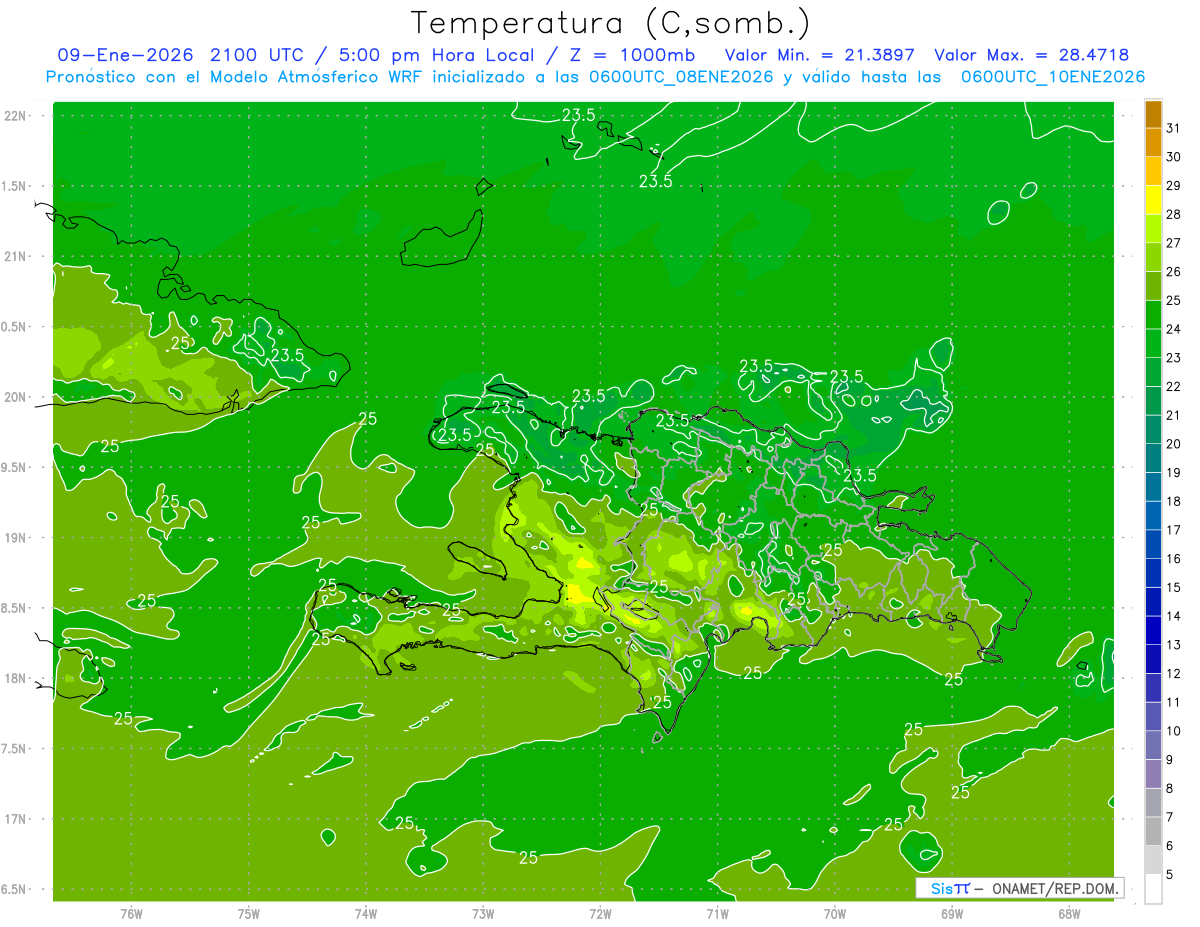1200x927 pixels.
Task: Click the legend value "31"
Action: point(1174,128)
